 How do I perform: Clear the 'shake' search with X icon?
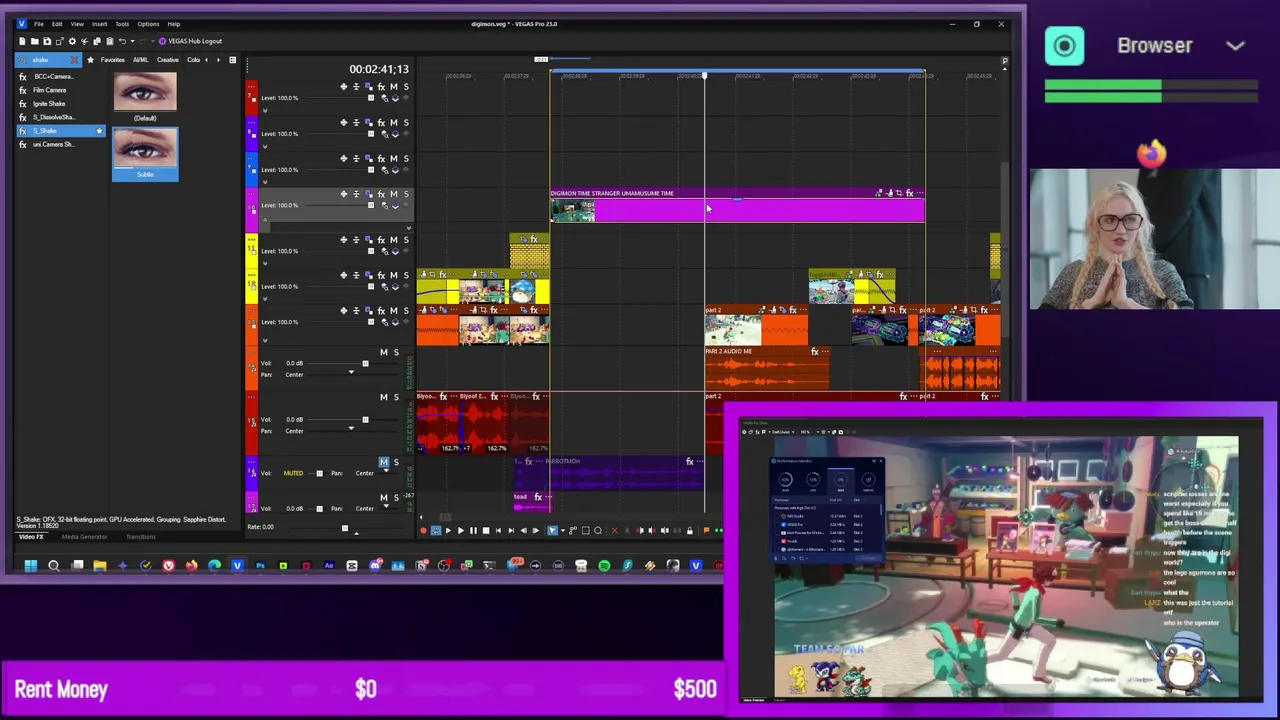pyautogui.click(x=74, y=60)
